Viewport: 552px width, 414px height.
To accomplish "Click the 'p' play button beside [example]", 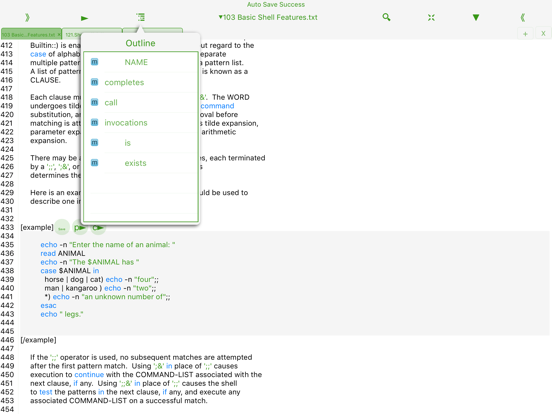I will click(x=80, y=227).
